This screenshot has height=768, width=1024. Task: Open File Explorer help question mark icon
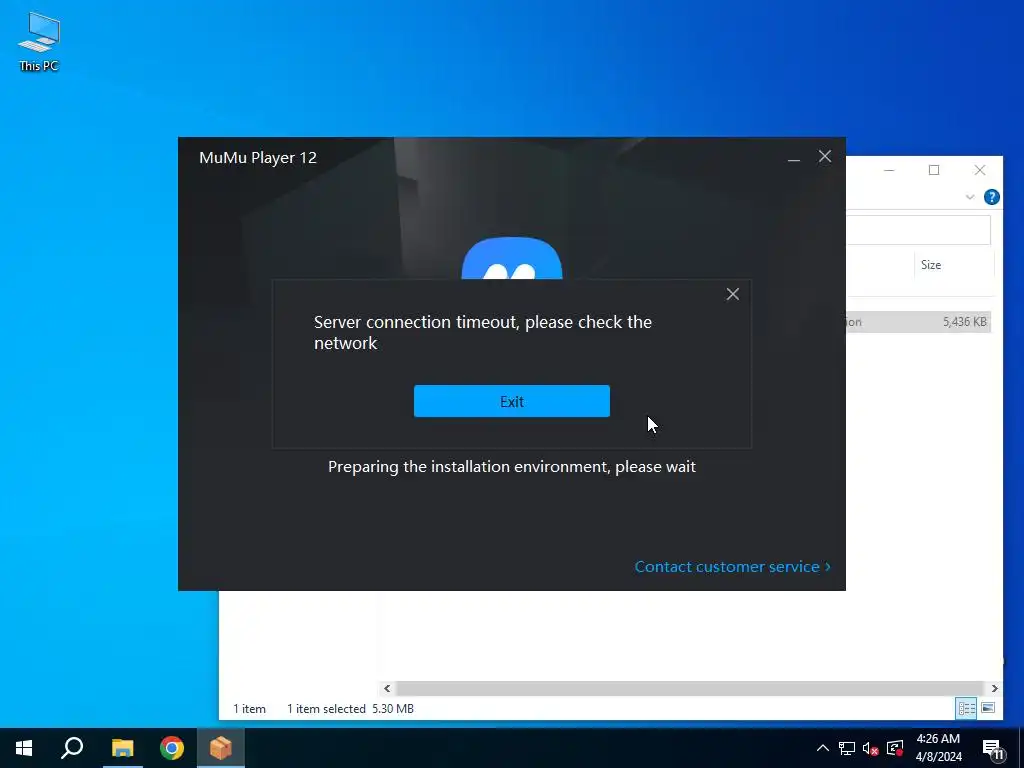[x=991, y=197]
